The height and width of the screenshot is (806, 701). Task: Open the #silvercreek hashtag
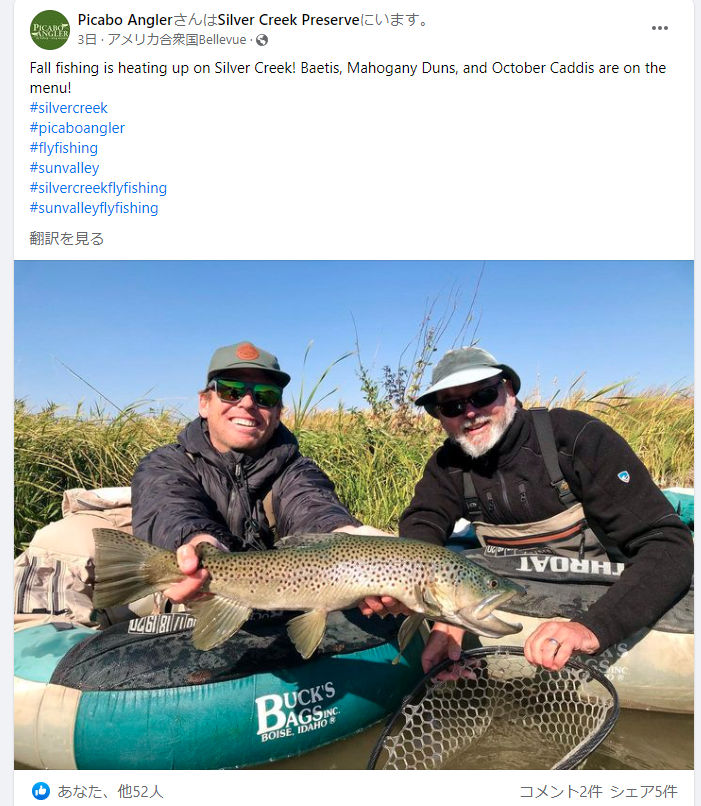click(x=68, y=108)
